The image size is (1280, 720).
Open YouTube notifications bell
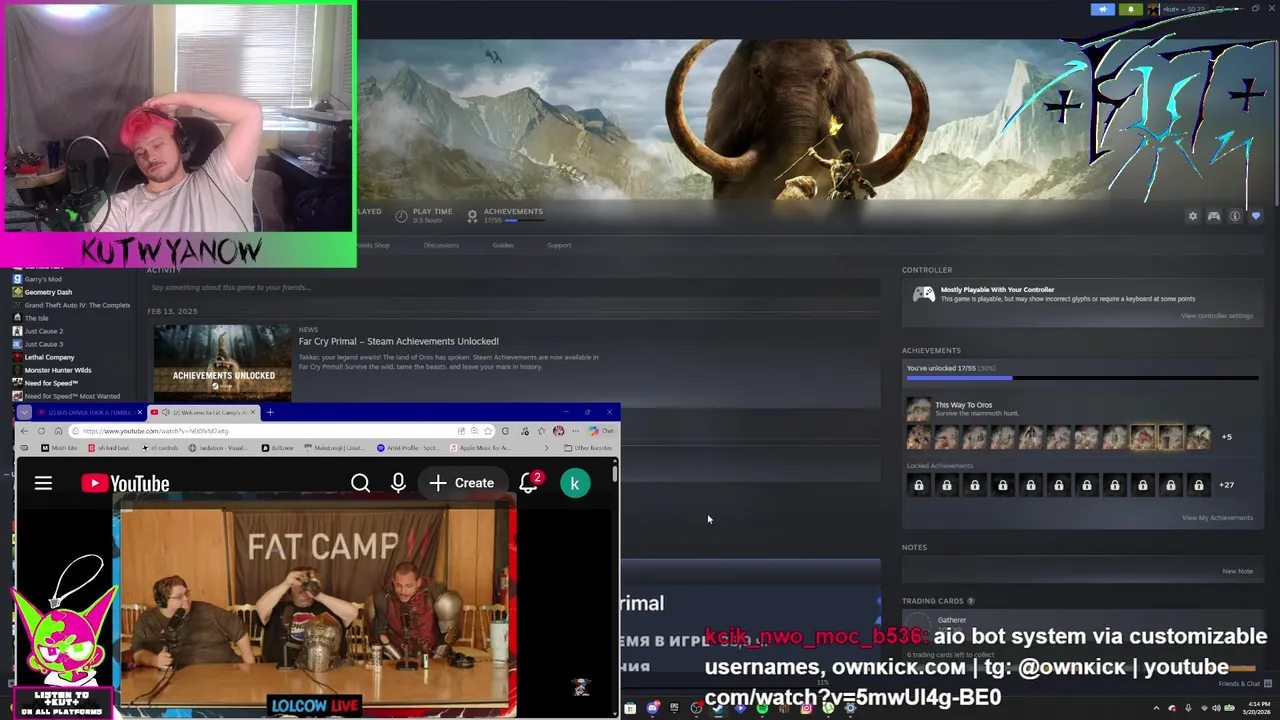point(529,484)
